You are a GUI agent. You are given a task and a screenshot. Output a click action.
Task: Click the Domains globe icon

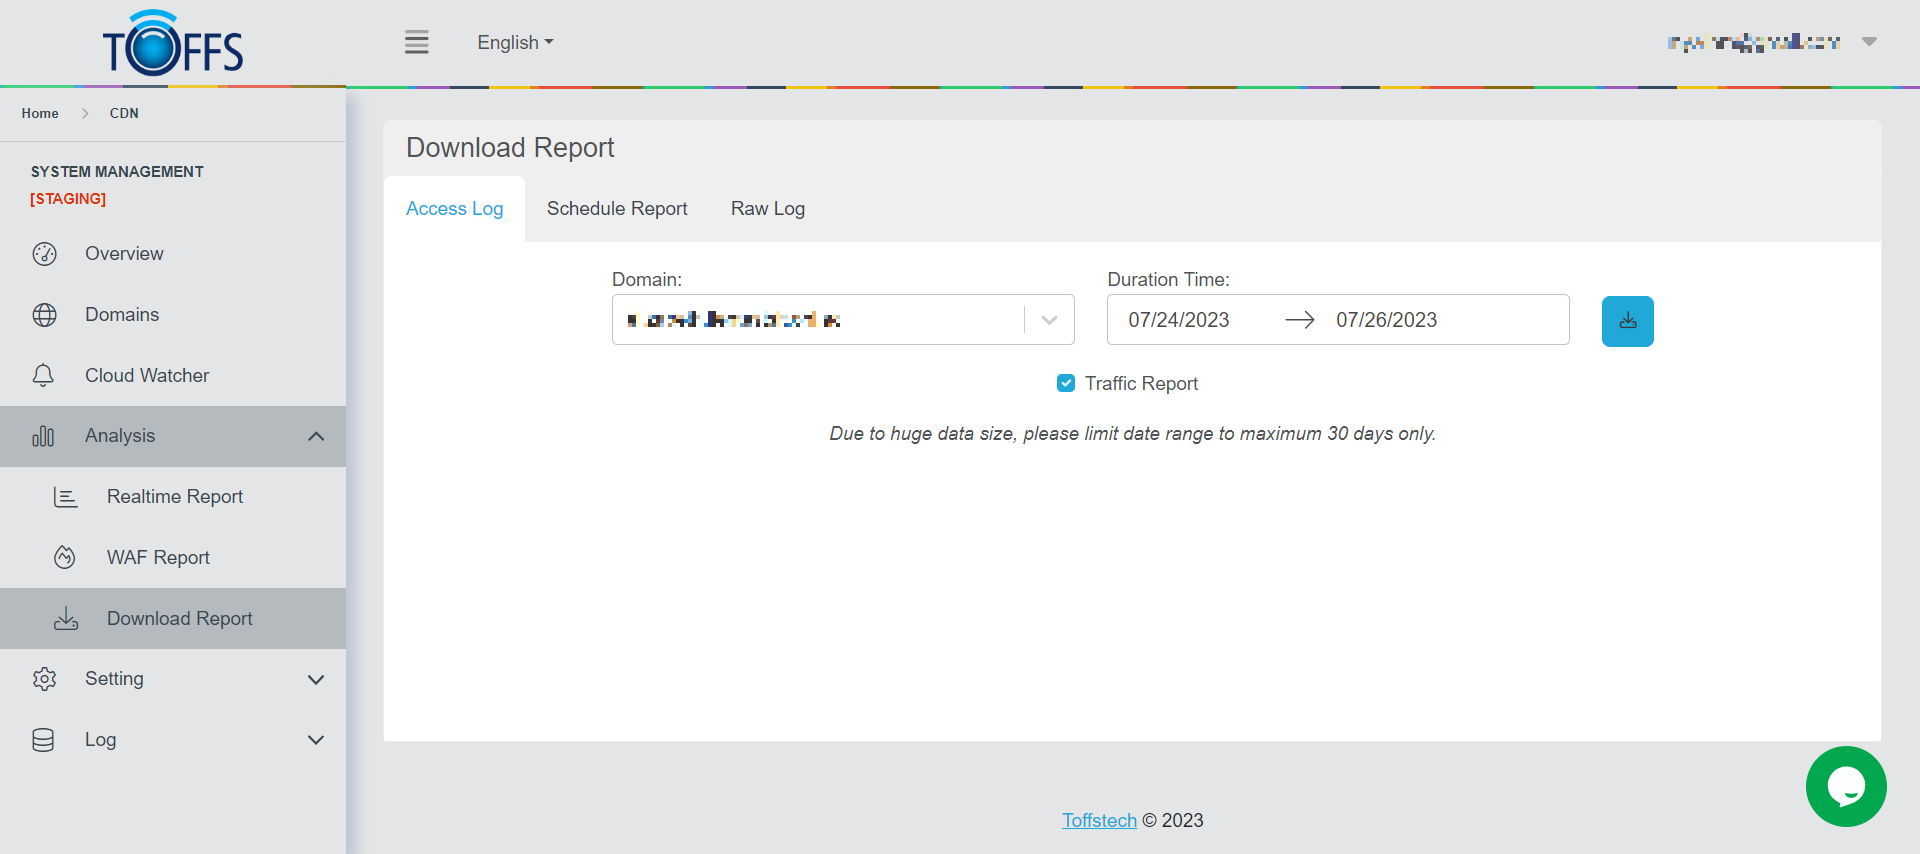(44, 315)
